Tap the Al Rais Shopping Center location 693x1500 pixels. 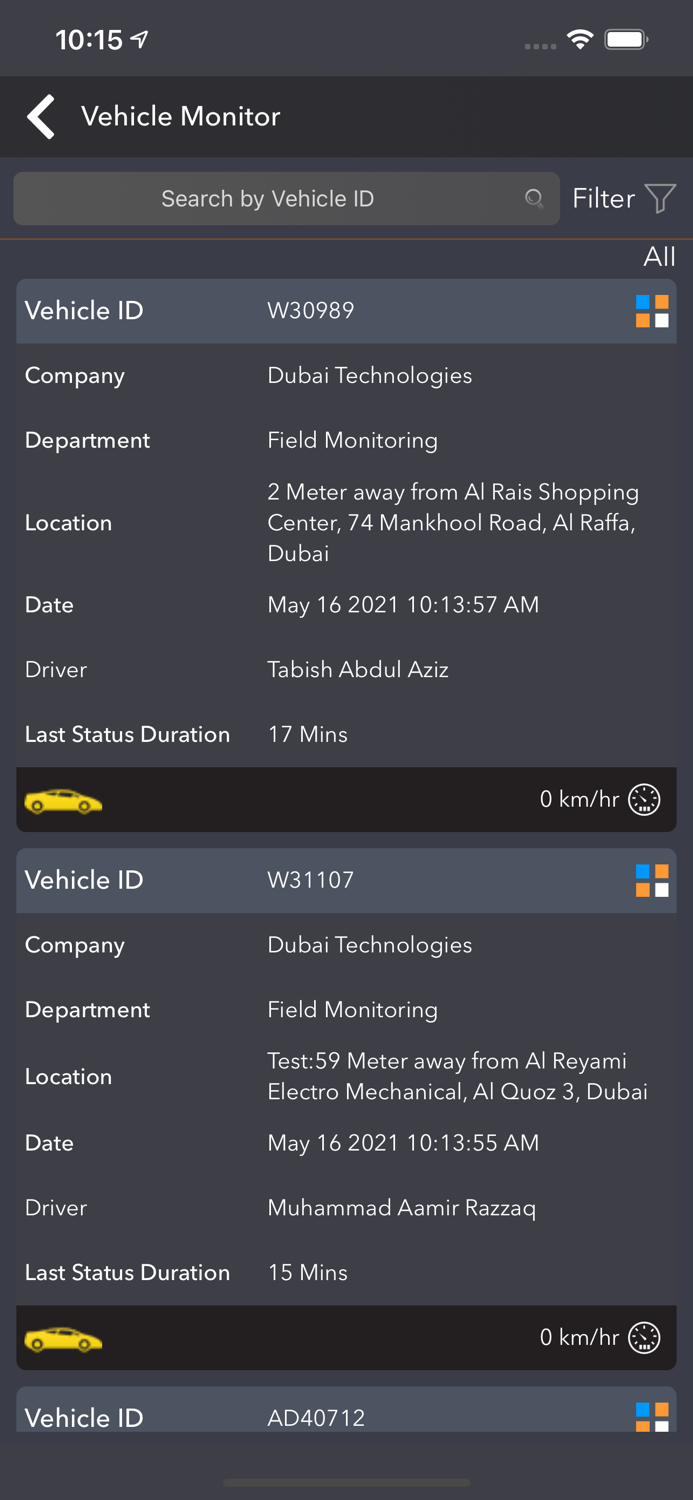[x=453, y=522]
